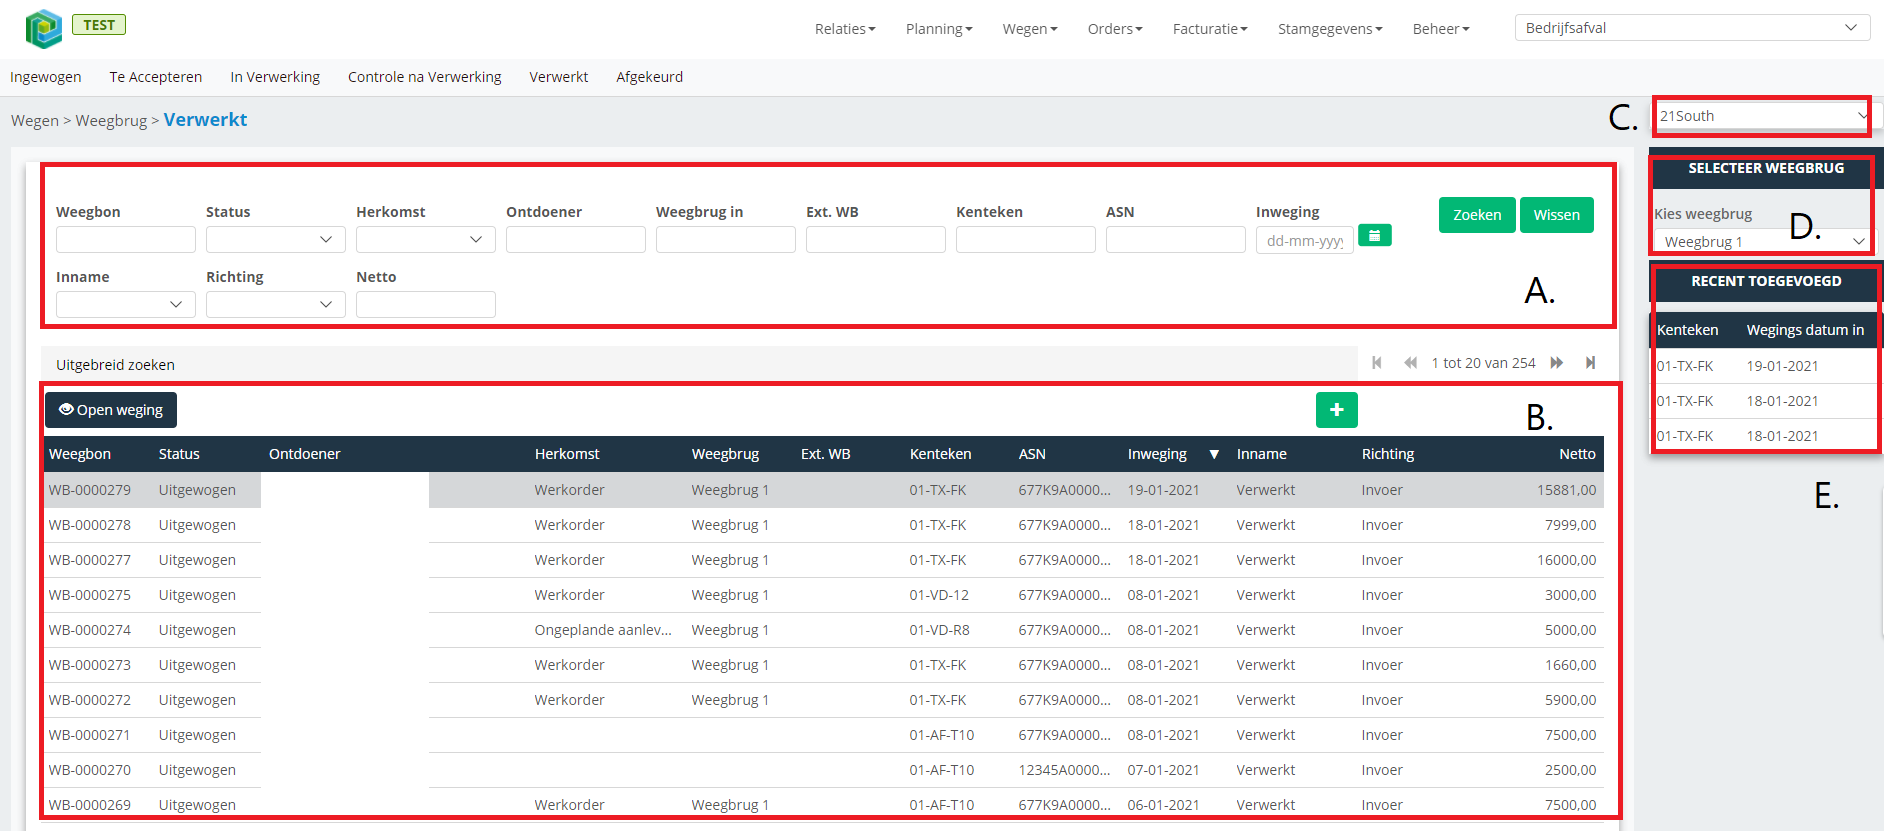Click the application cube logo

[x=44, y=29]
